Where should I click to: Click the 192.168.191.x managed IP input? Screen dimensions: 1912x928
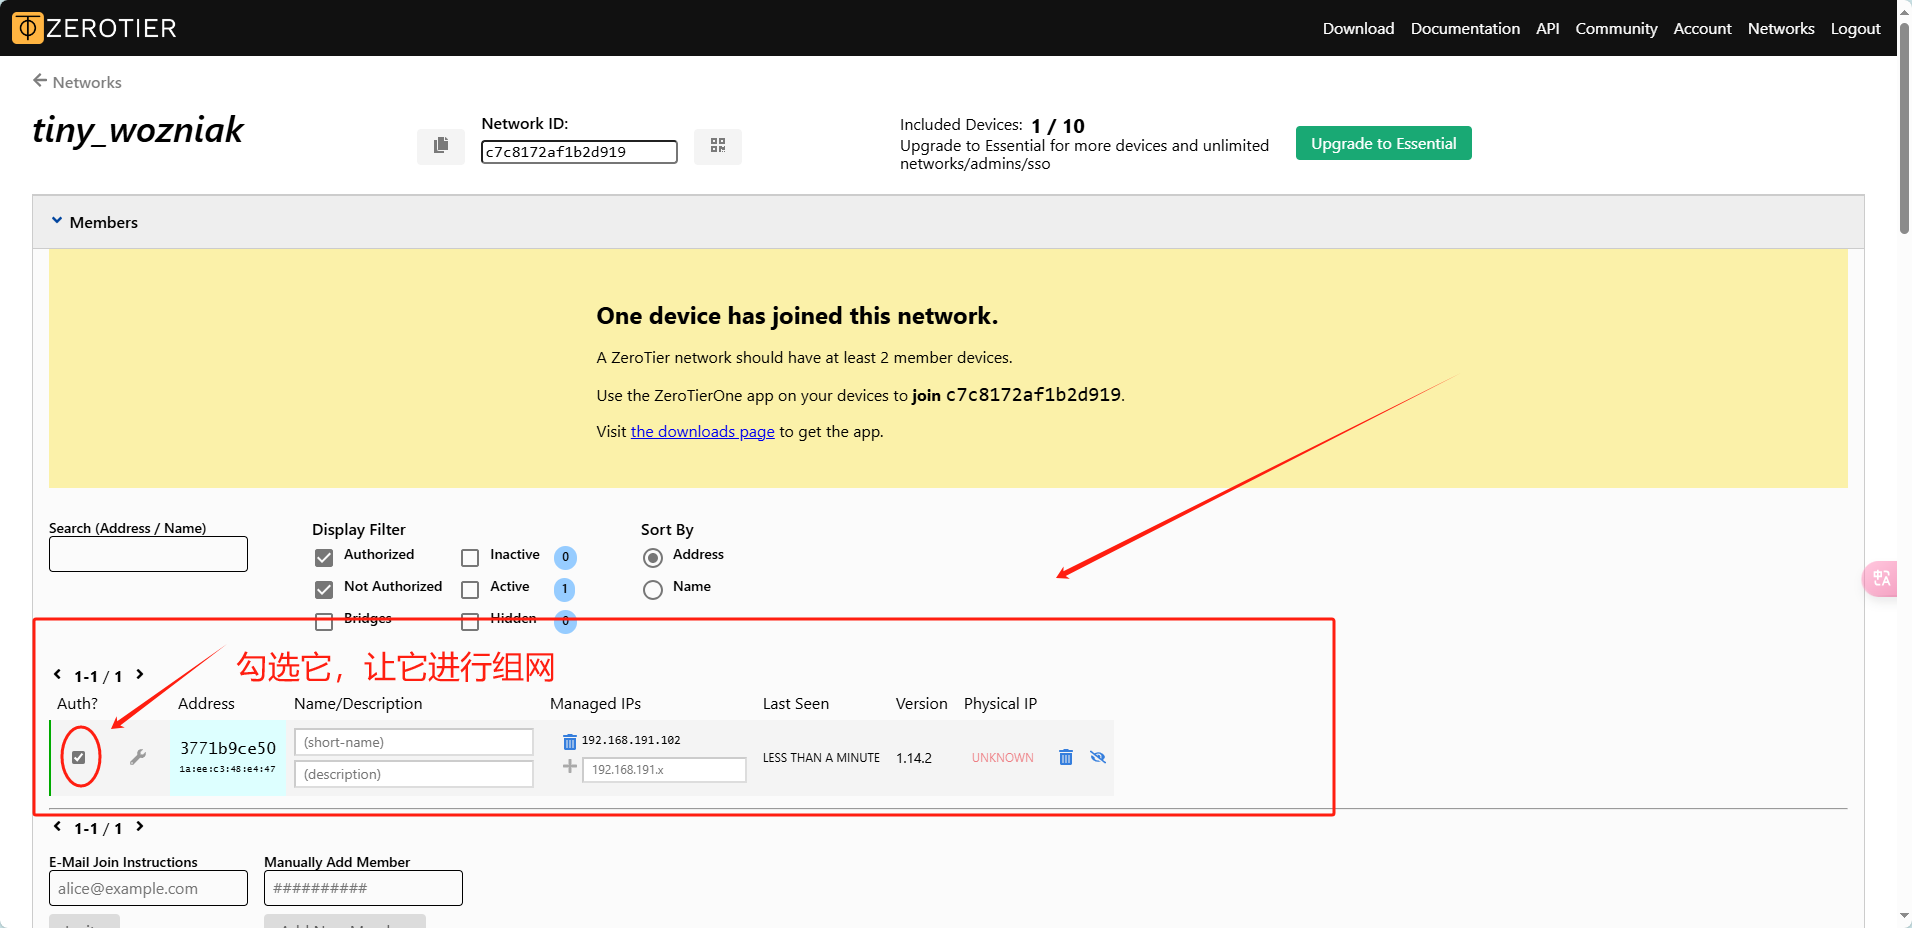point(664,769)
